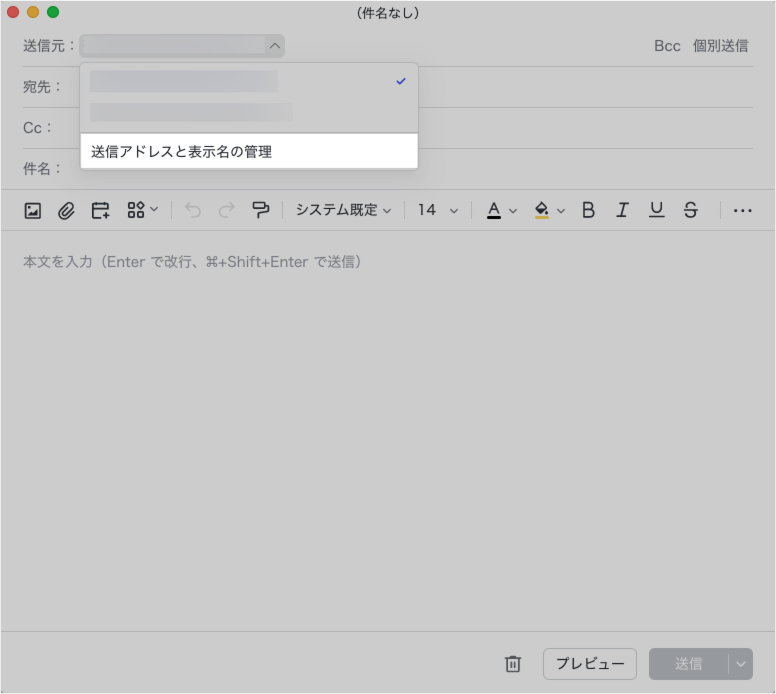This screenshot has height=694, width=776.
Task: Open the font size 14 dropdown
Action: coord(438,210)
